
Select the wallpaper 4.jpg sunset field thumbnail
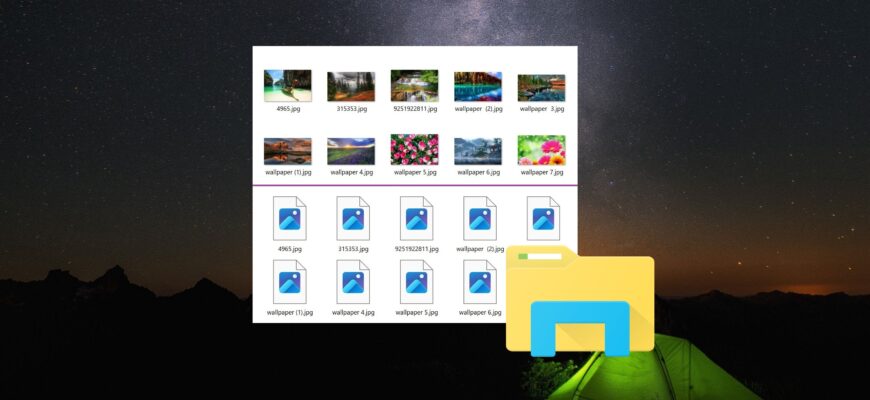pos(351,151)
